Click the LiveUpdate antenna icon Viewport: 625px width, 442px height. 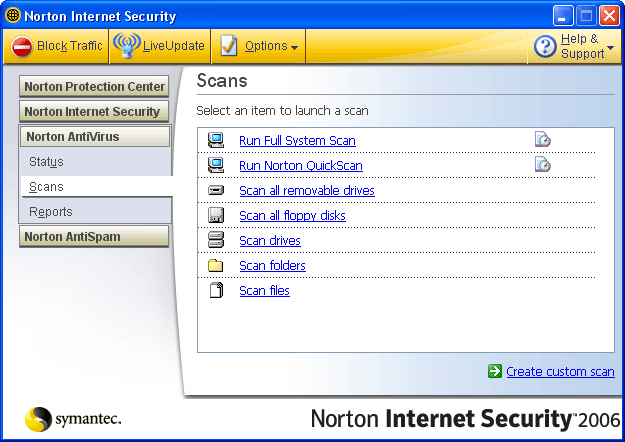pyautogui.click(x=127, y=45)
